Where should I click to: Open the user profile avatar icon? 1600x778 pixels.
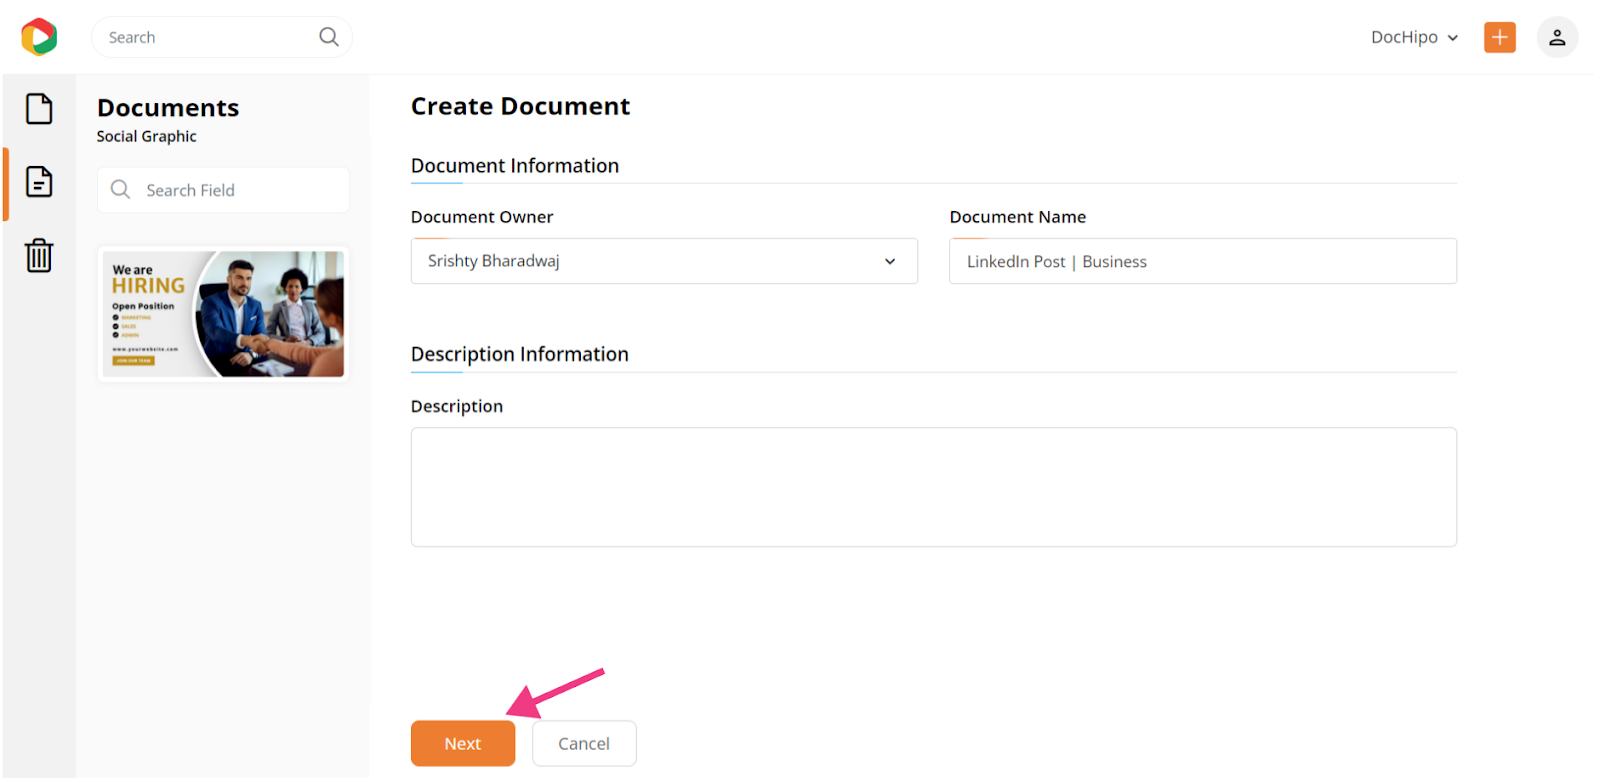click(x=1557, y=37)
